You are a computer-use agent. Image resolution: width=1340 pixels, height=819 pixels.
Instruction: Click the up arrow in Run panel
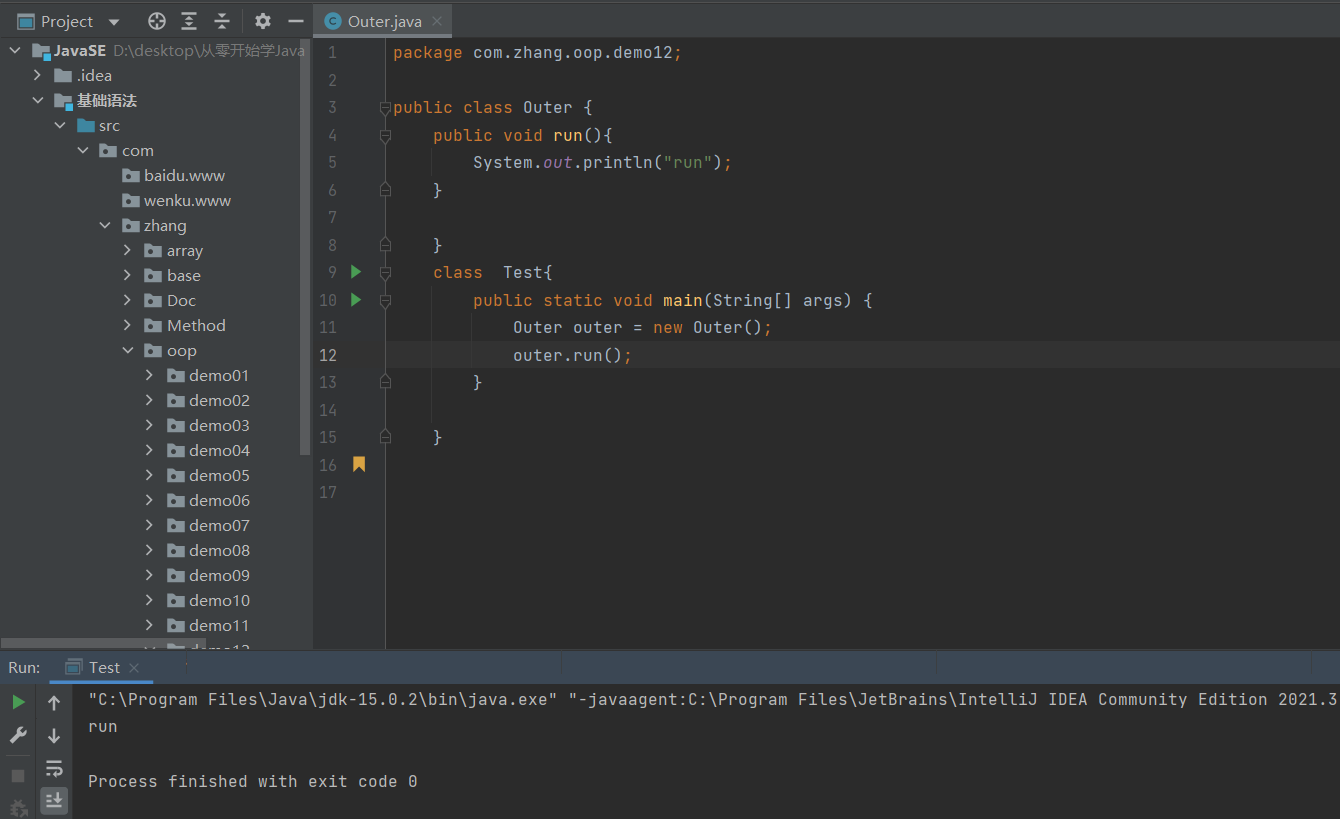[54, 703]
